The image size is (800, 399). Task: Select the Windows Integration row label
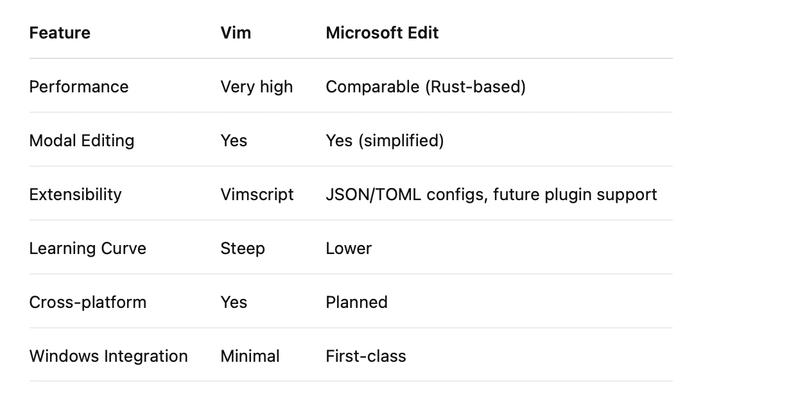pos(108,356)
